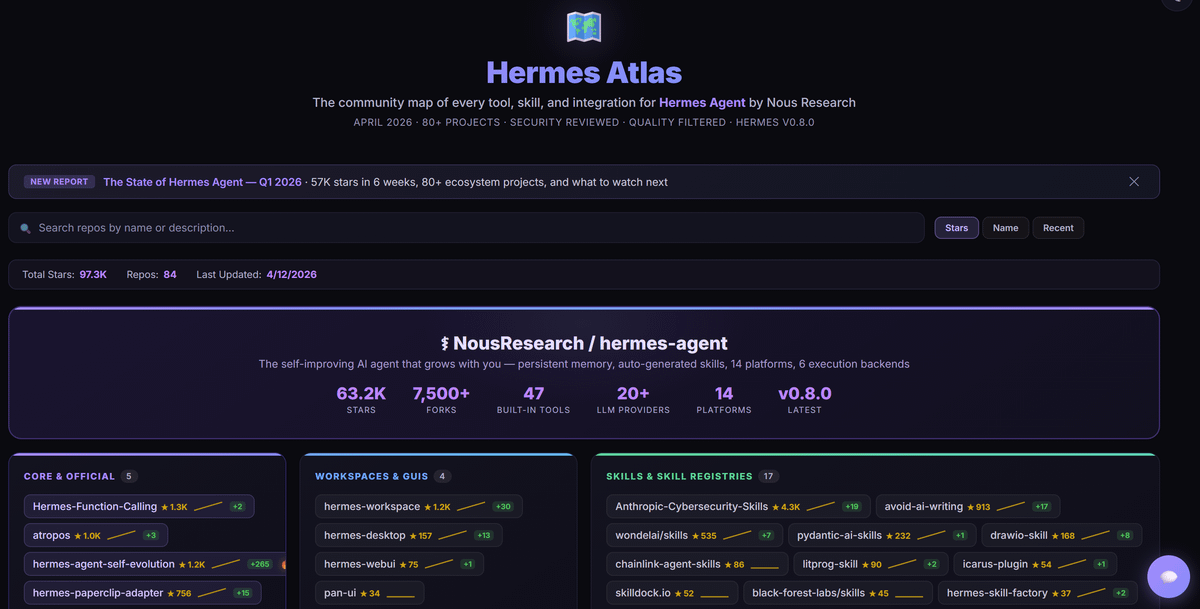Click the Workspaces & GUIs category heading
1200x609 pixels.
click(372, 477)
